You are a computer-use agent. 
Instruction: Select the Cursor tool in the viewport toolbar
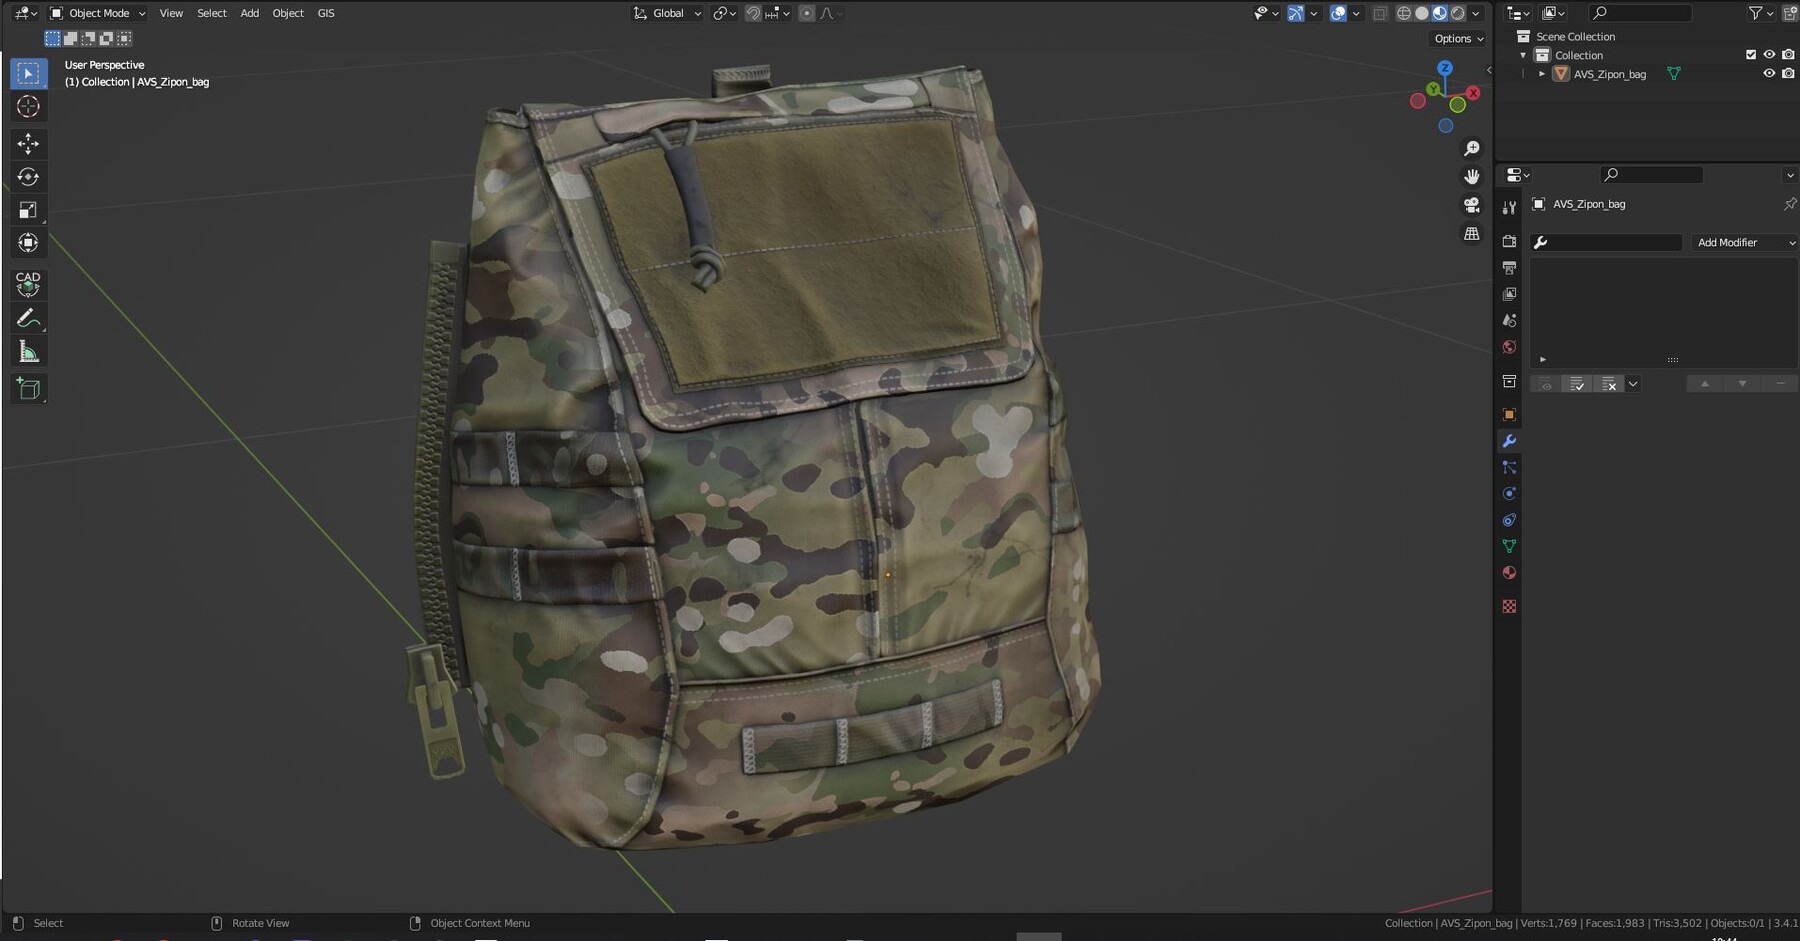[28, 105]
